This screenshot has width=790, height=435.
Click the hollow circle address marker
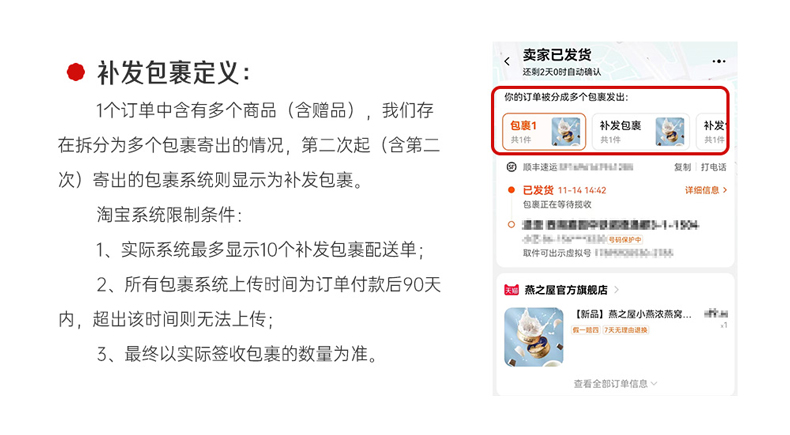pos(511,225)
